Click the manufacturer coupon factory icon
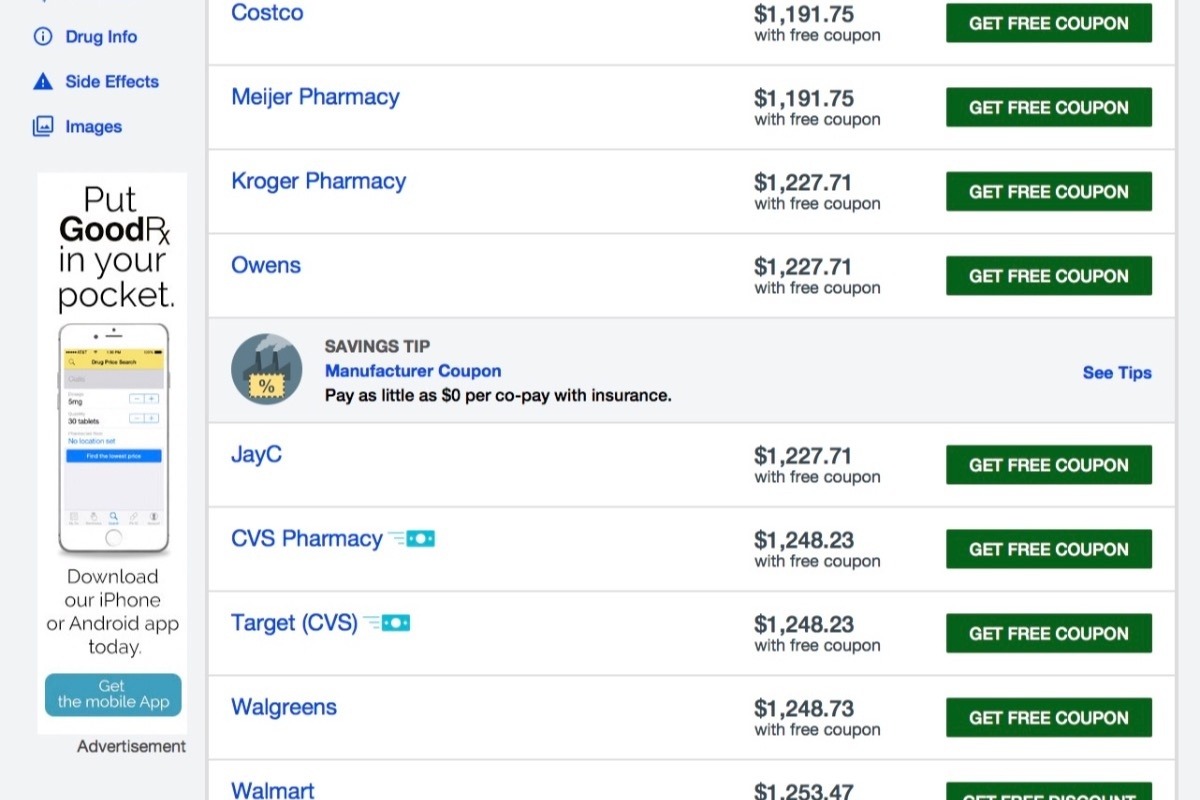The image size is (1200, 800). (267, 369)
